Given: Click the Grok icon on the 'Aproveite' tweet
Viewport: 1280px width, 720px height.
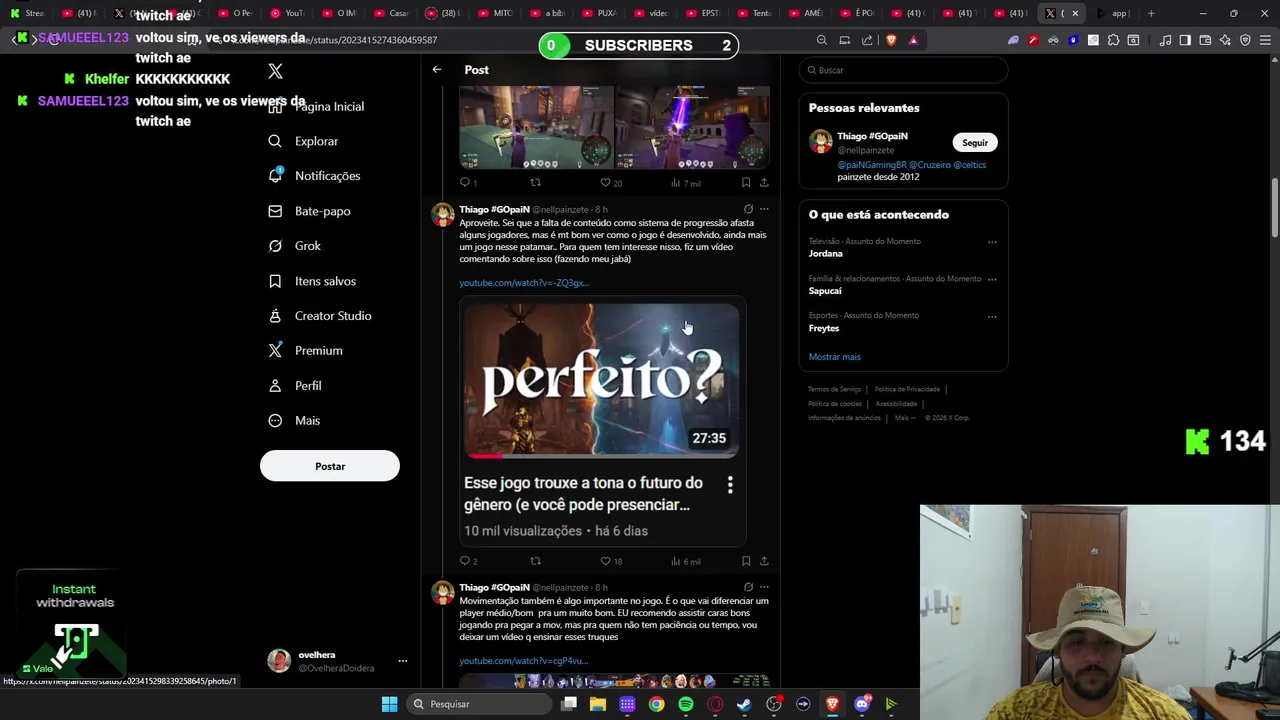Looking at the screenshot, I should tap(748, 209).
